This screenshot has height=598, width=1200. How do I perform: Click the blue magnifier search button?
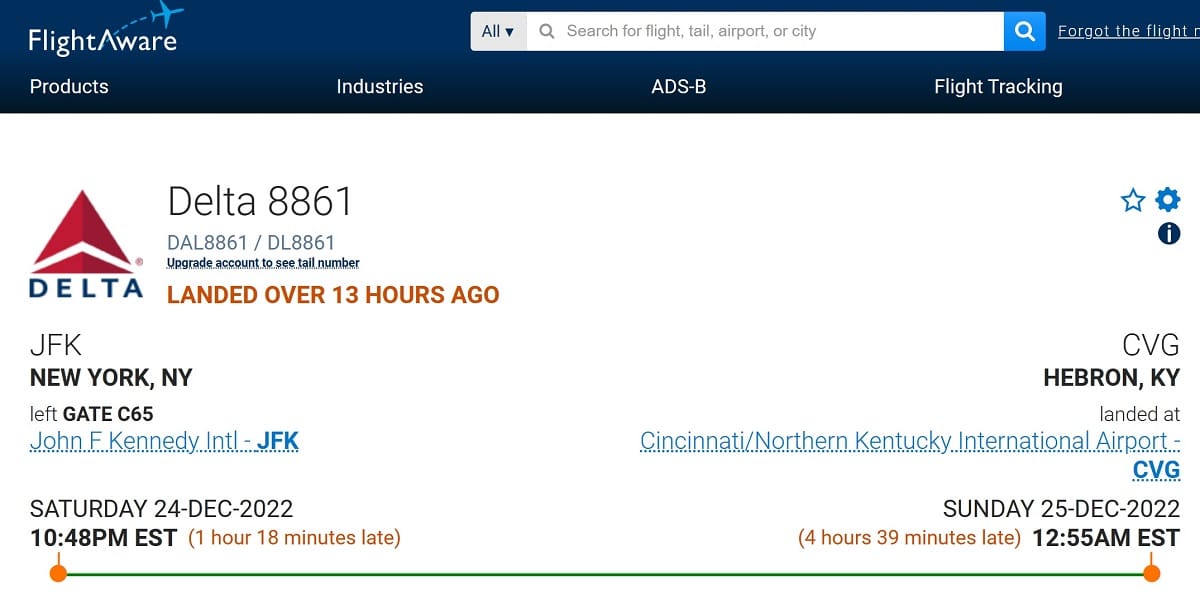click(1024, 31)
